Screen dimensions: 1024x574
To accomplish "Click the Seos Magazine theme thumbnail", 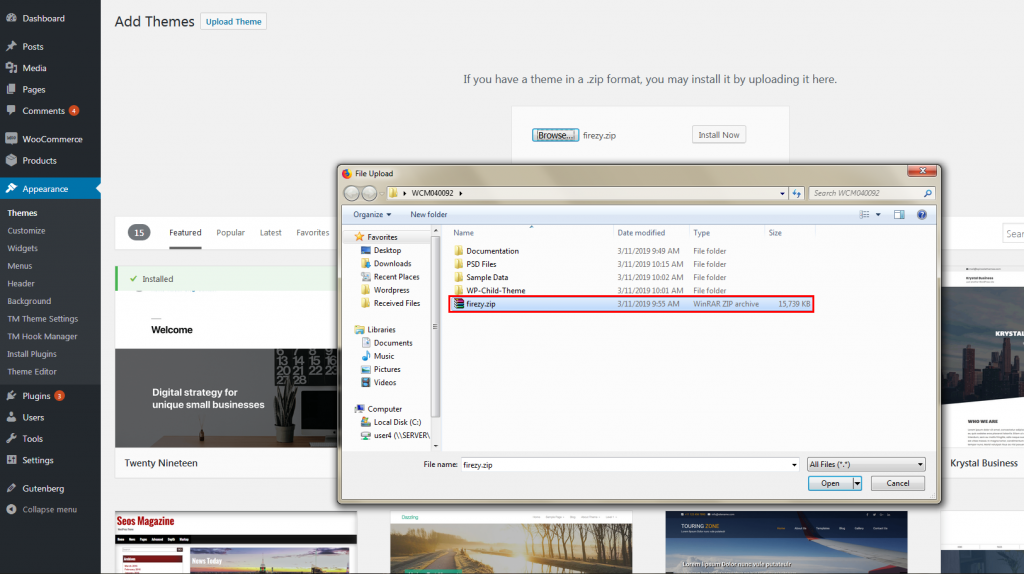I will (236, 543).
